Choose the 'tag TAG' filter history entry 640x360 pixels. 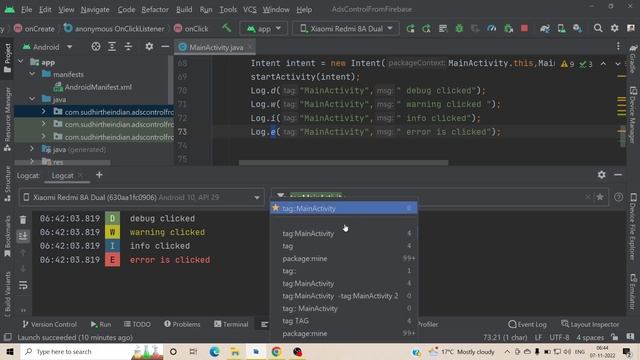pyautogui.click(x=344, y=321)
